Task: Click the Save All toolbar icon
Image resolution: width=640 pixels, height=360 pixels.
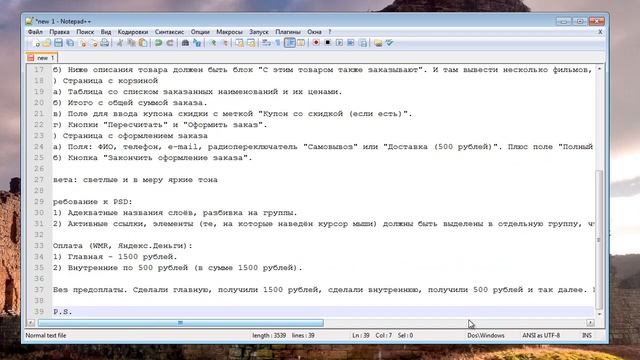Action: tap(70, 43)
